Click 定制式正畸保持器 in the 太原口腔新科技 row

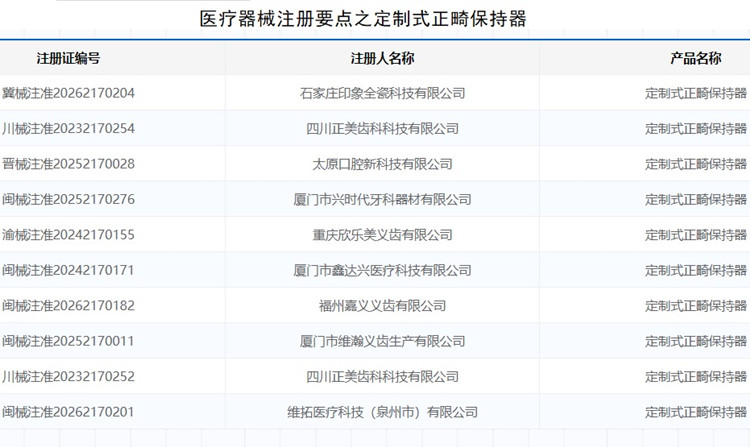point(696,164)
